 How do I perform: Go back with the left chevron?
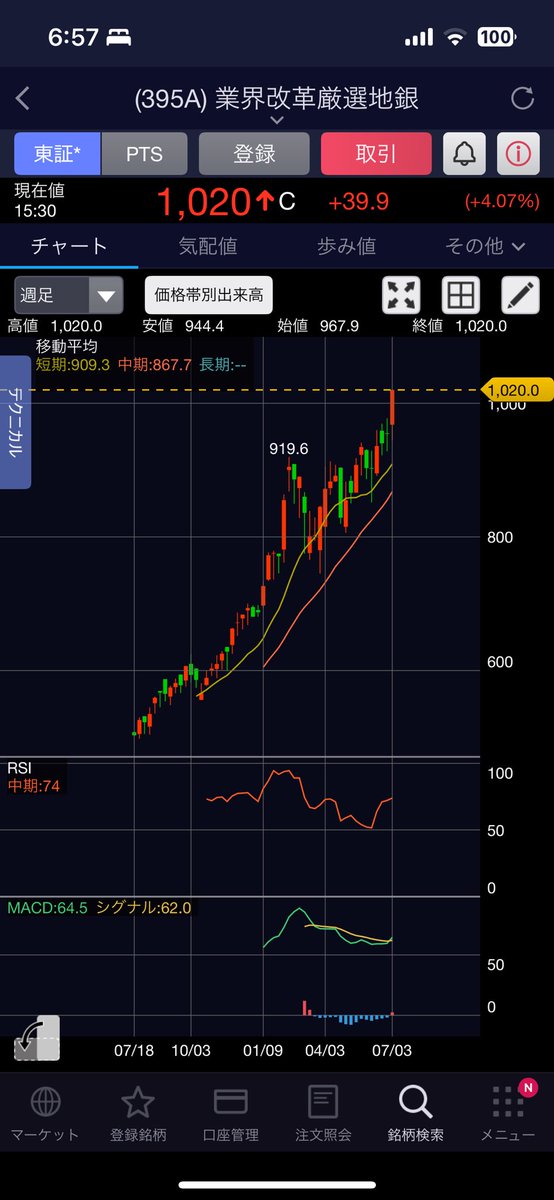[24, 98]
